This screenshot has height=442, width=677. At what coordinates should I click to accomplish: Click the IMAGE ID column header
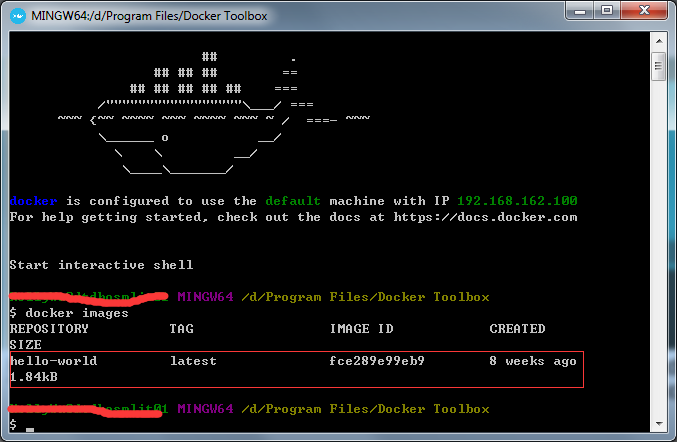(362, 329)
